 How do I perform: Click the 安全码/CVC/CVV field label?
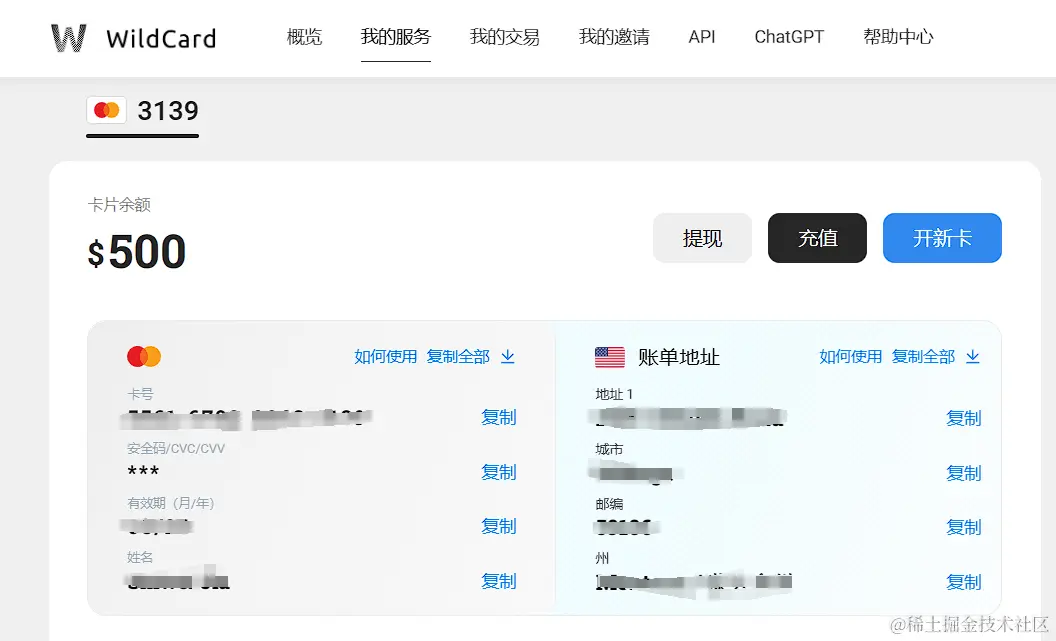click(x=176, y=448)
